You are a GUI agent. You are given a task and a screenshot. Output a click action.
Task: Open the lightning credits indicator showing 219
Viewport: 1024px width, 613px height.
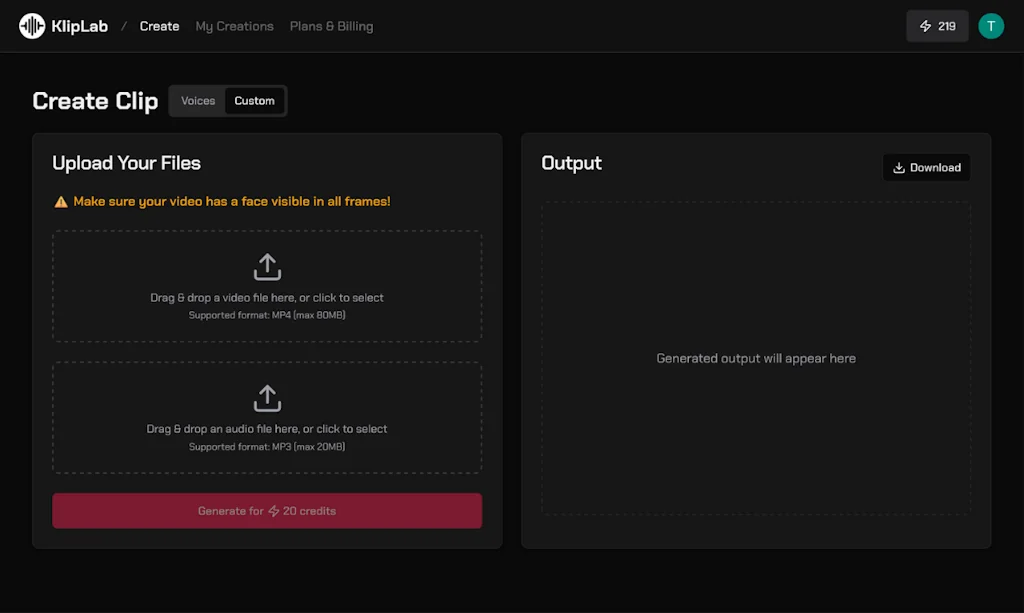point(936,25)
